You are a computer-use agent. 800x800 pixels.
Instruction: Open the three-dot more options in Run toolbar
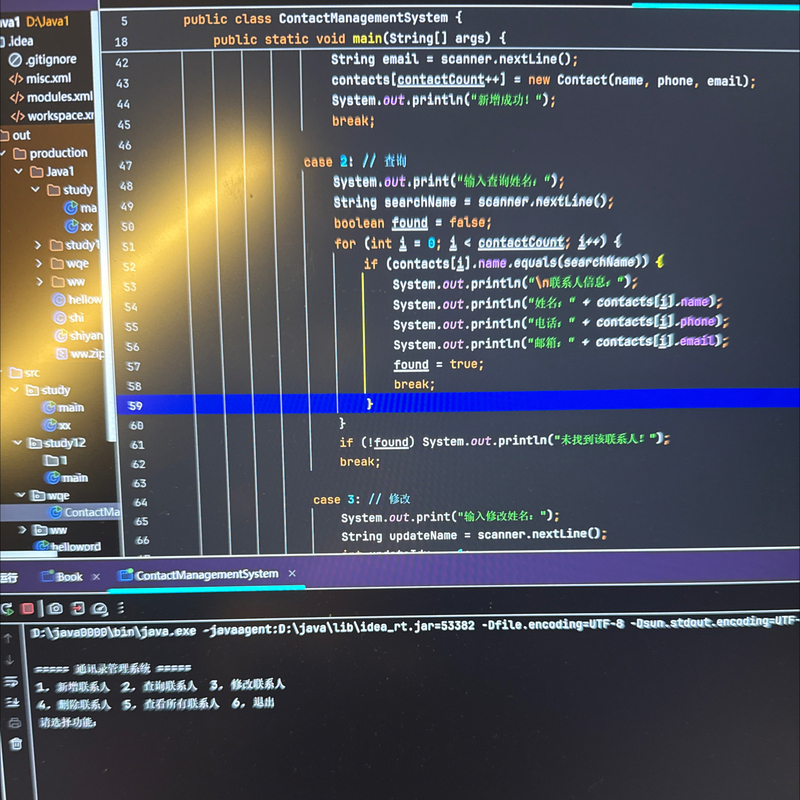click(x=122, y=608)
